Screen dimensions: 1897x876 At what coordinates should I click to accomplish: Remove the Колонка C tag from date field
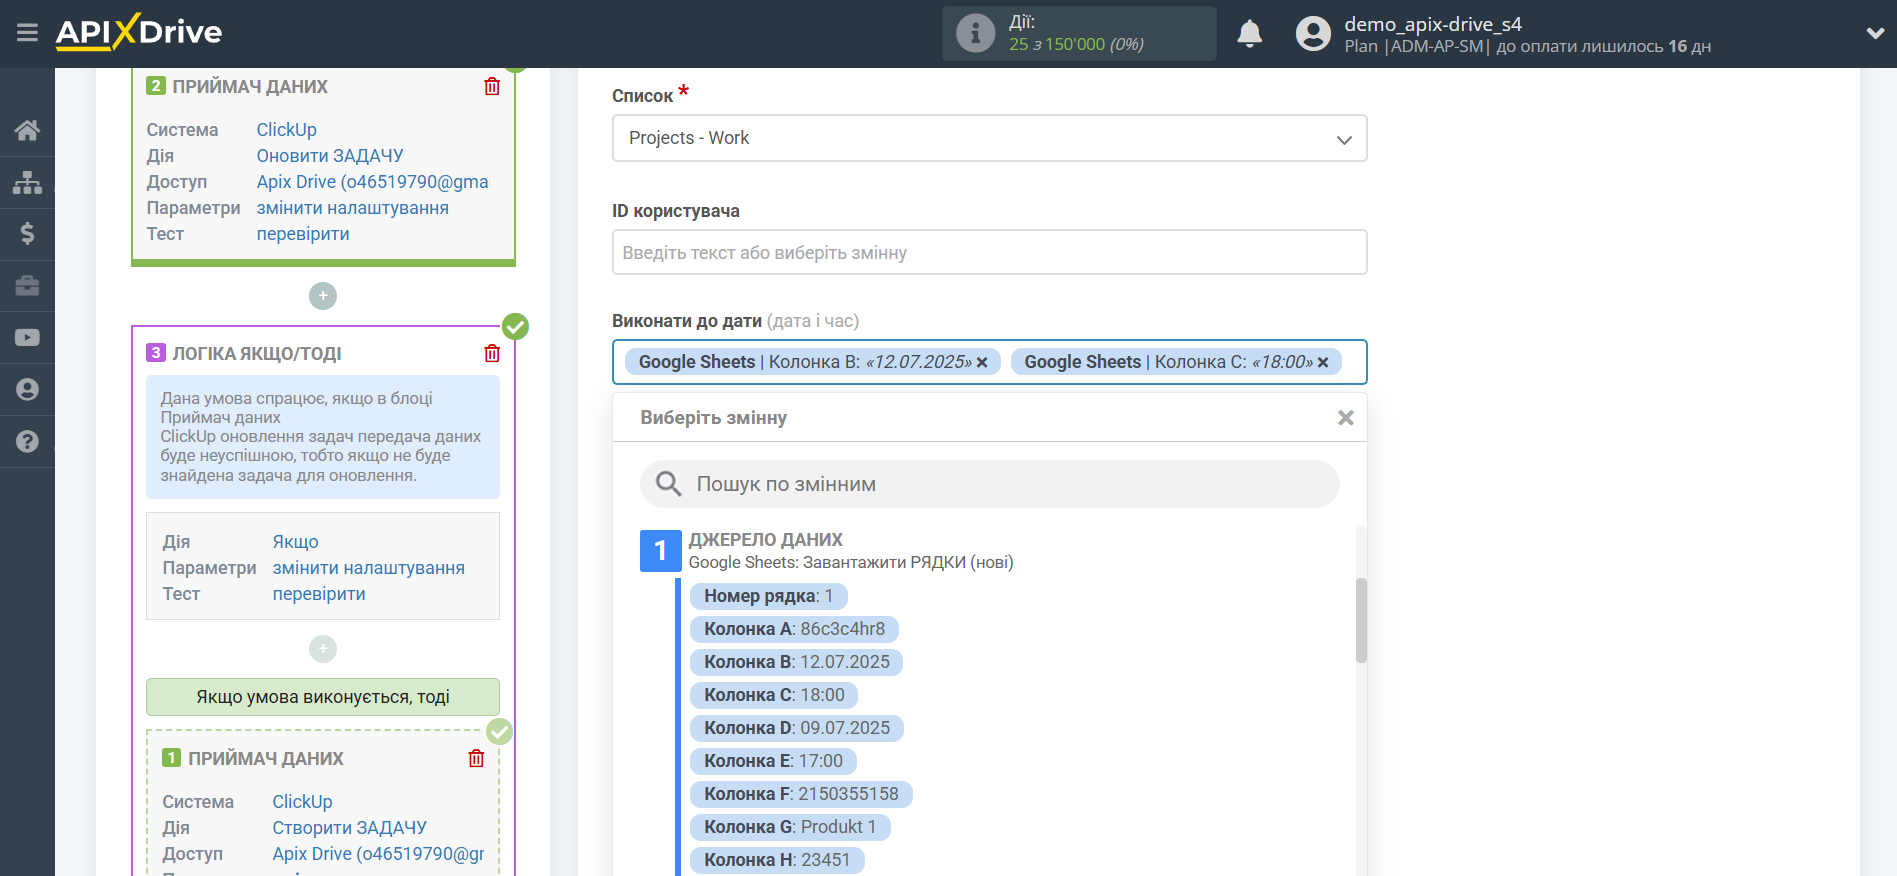(x=1323, y=362)
